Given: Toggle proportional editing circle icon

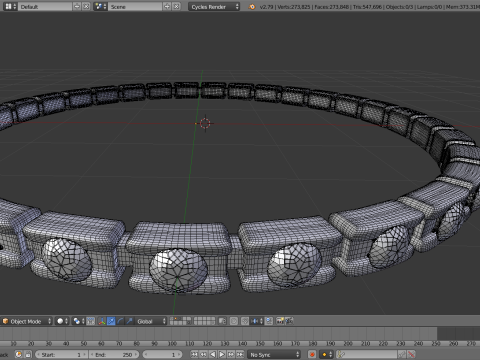Looking at the screenshot, I should [x=234, y=321].
